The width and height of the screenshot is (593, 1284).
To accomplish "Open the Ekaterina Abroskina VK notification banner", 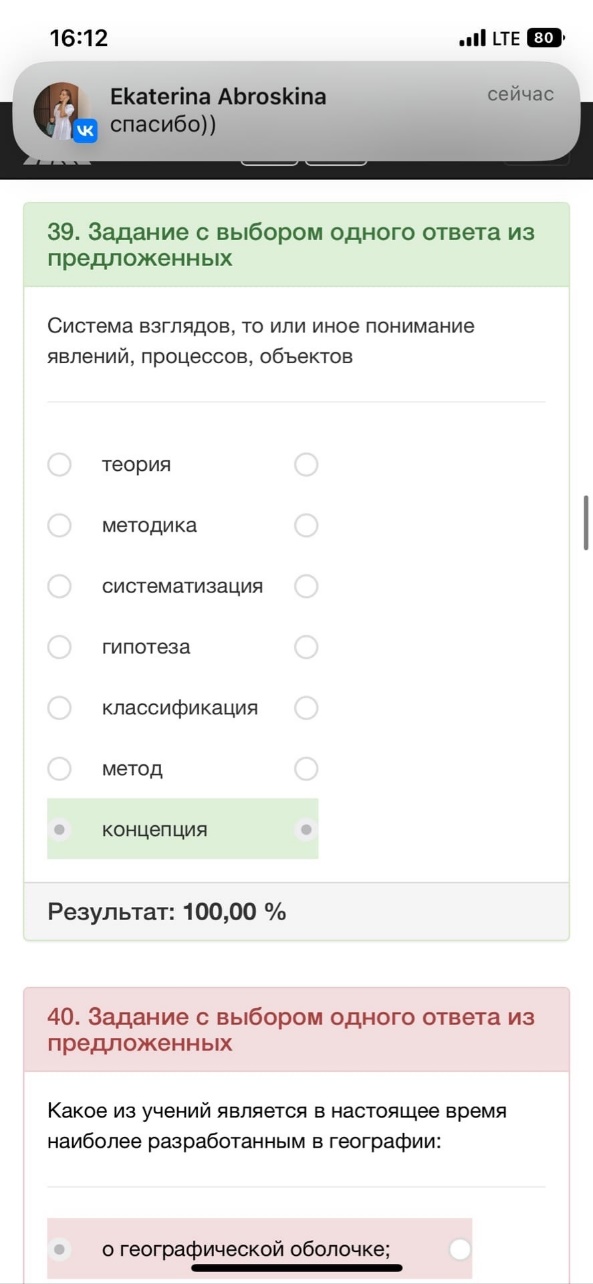I will click(296, 112).
